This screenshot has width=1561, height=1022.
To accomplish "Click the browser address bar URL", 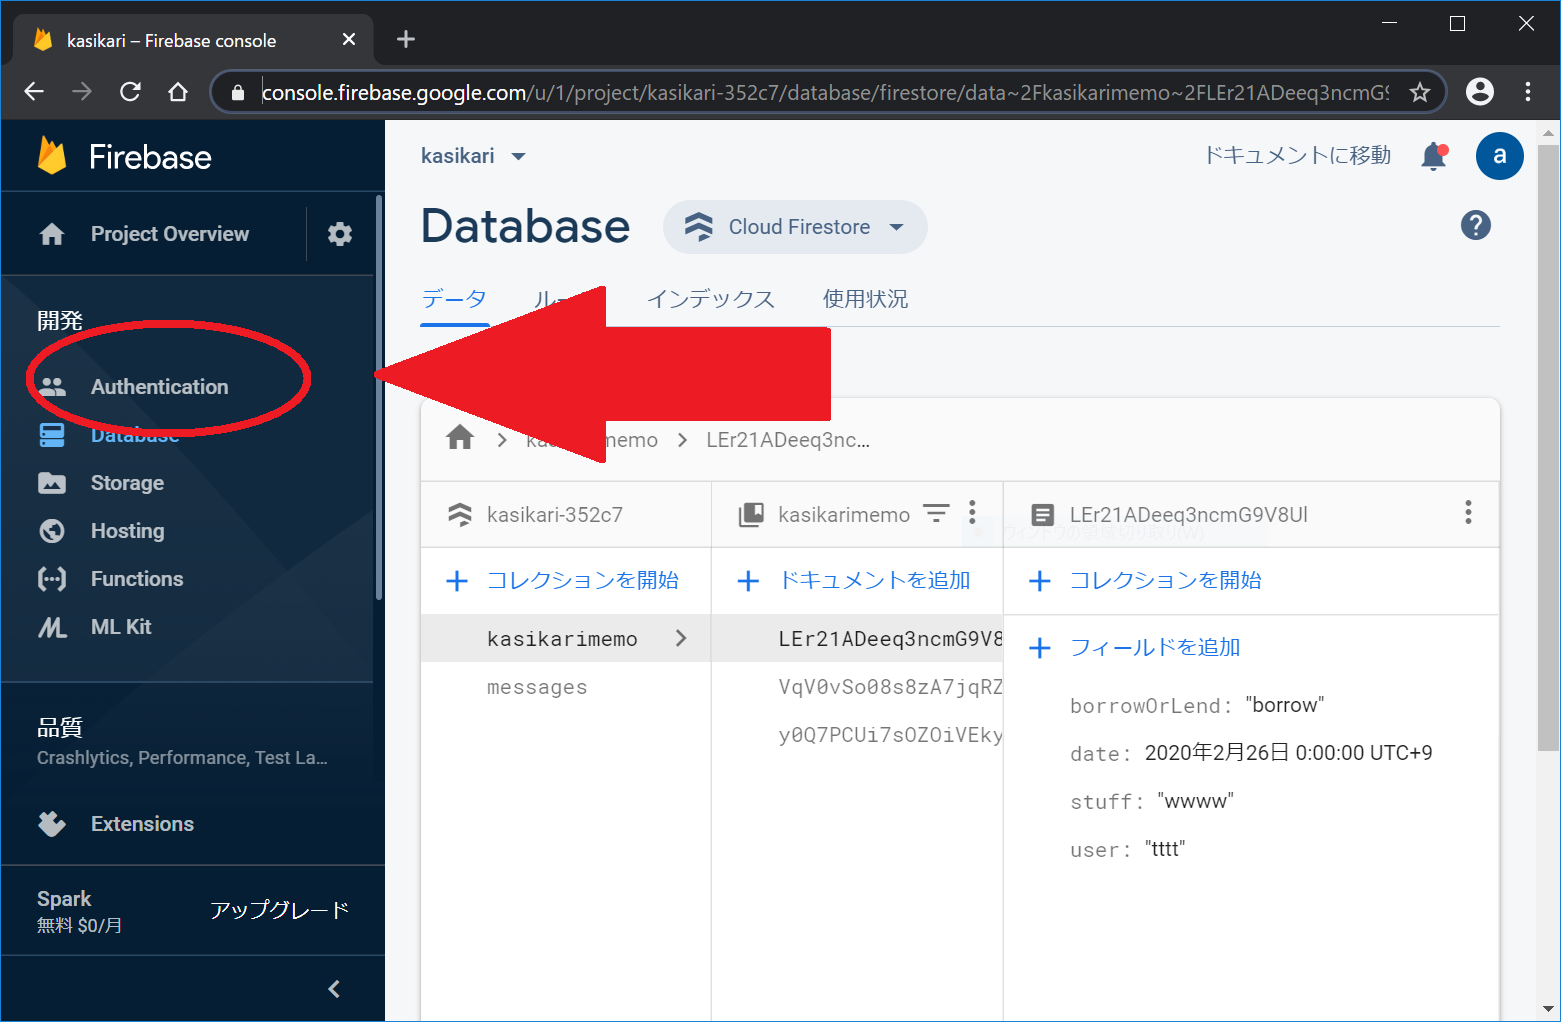I will pos(825,92).
